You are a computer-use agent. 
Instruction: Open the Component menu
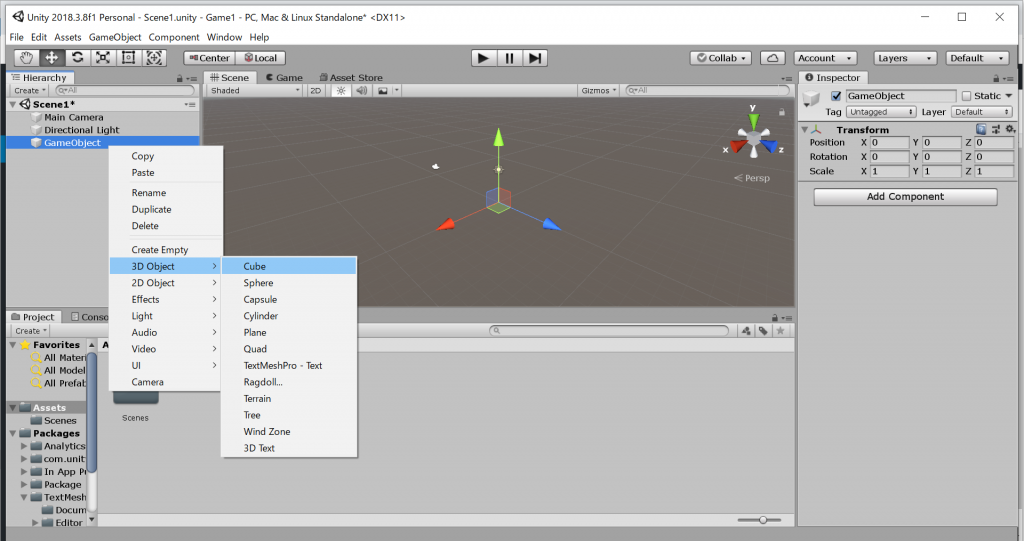point(174,37)
